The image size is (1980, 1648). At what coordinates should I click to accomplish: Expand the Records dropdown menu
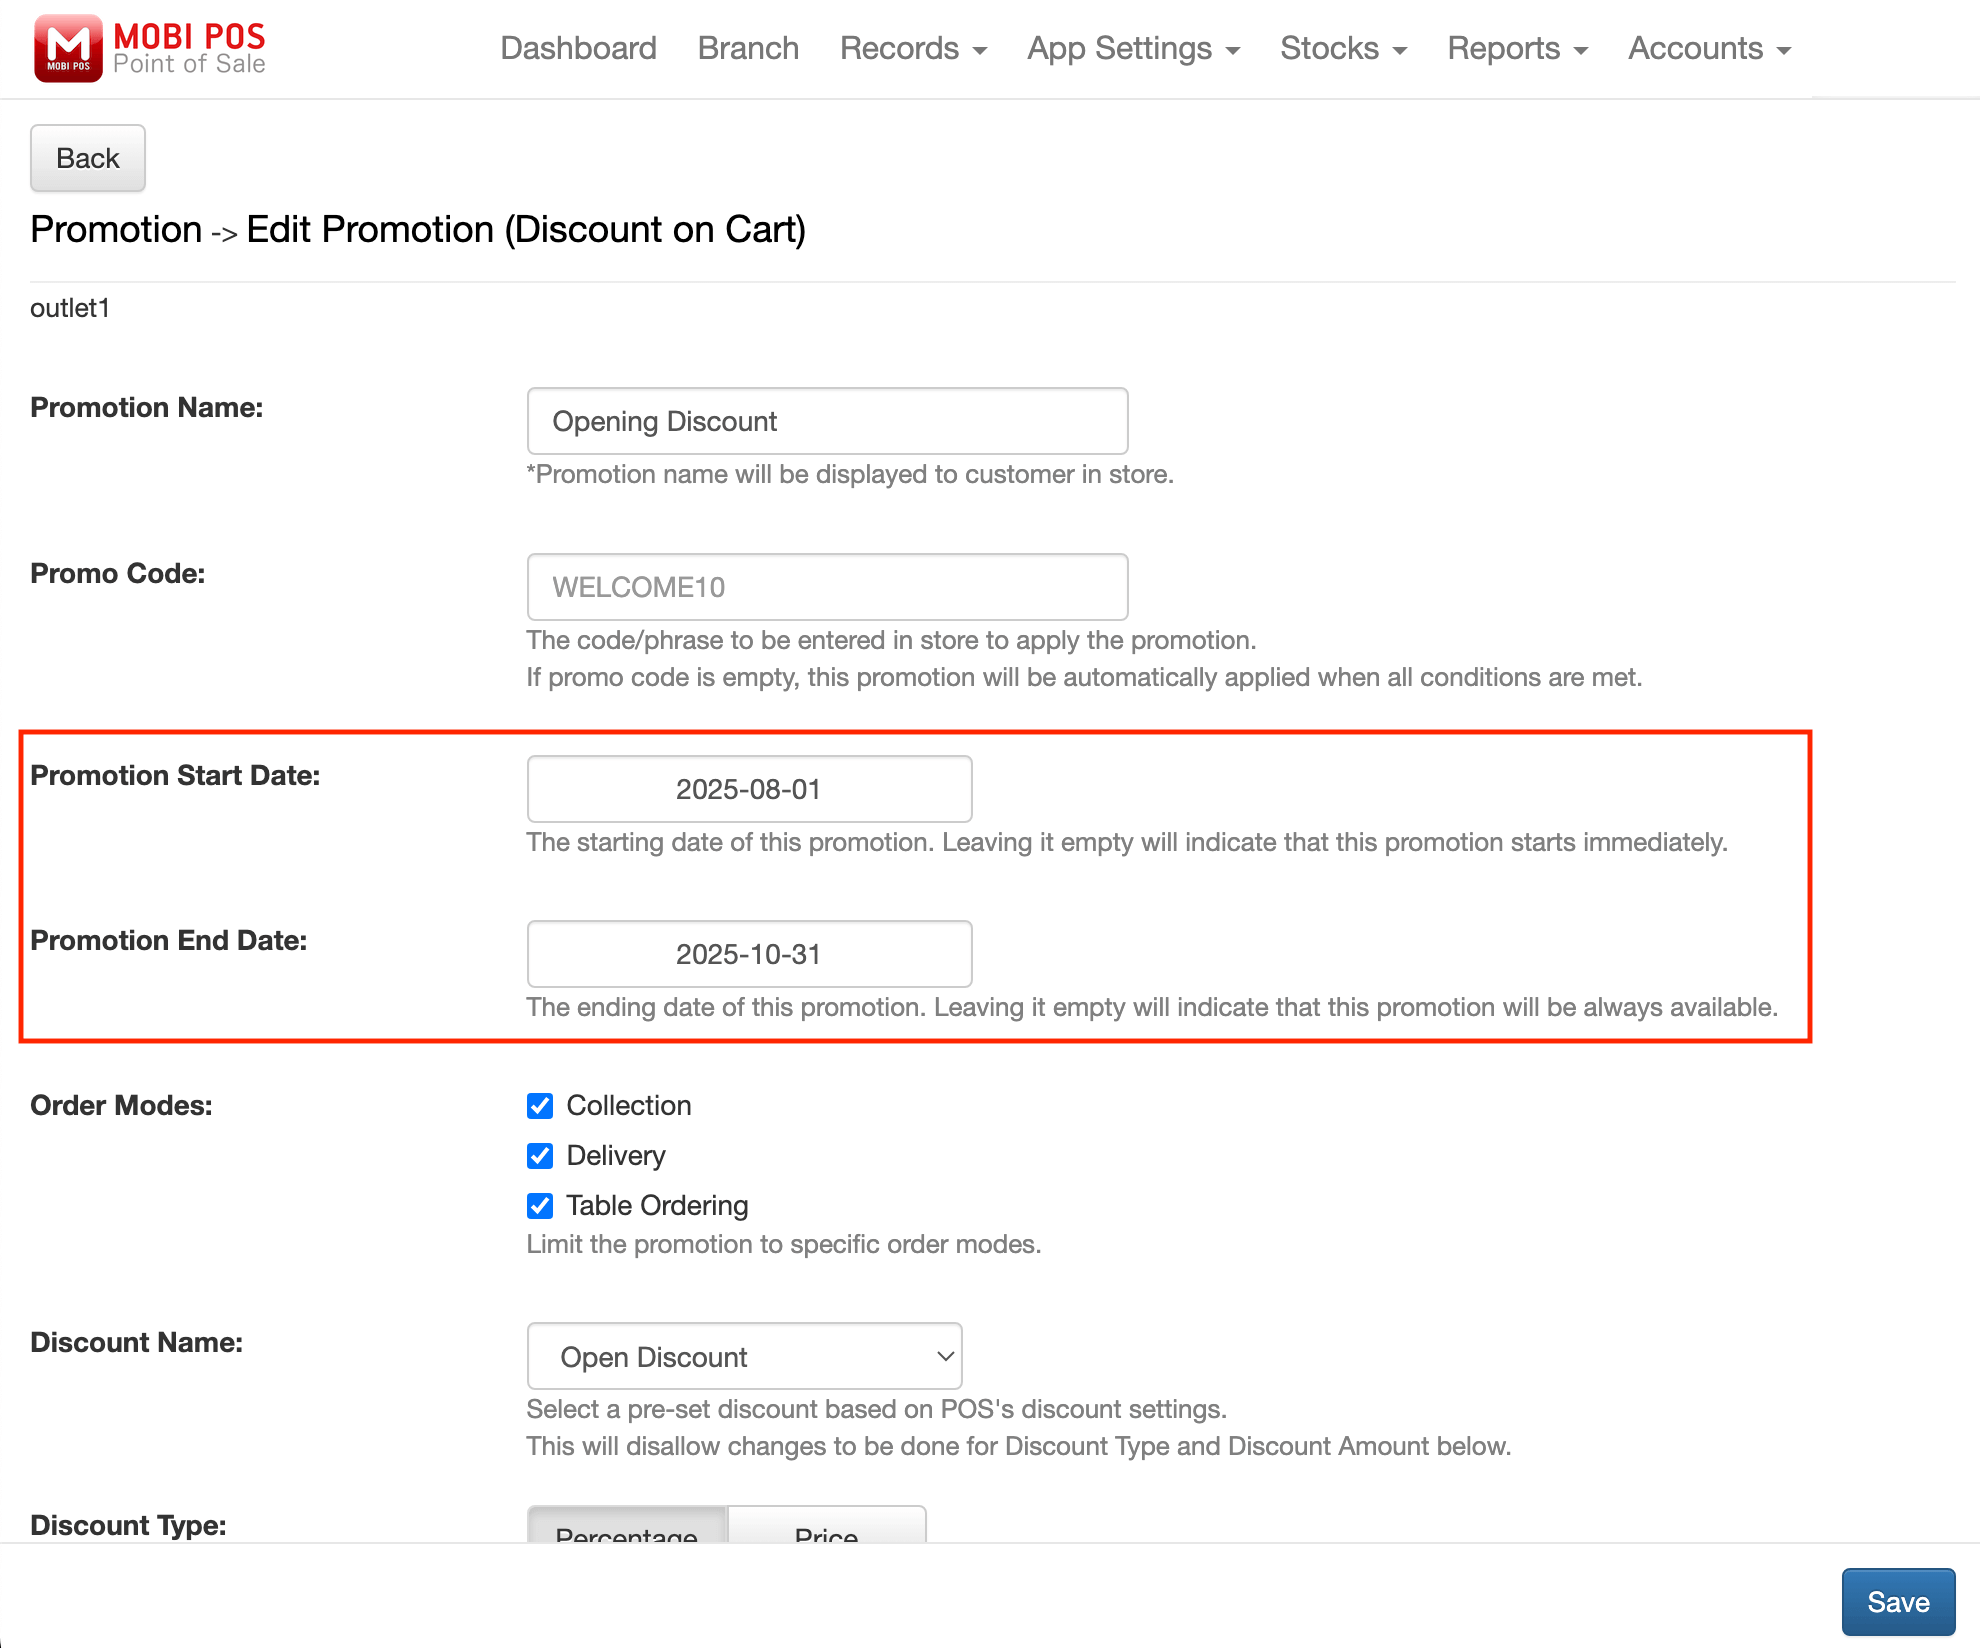click(913, 48)
